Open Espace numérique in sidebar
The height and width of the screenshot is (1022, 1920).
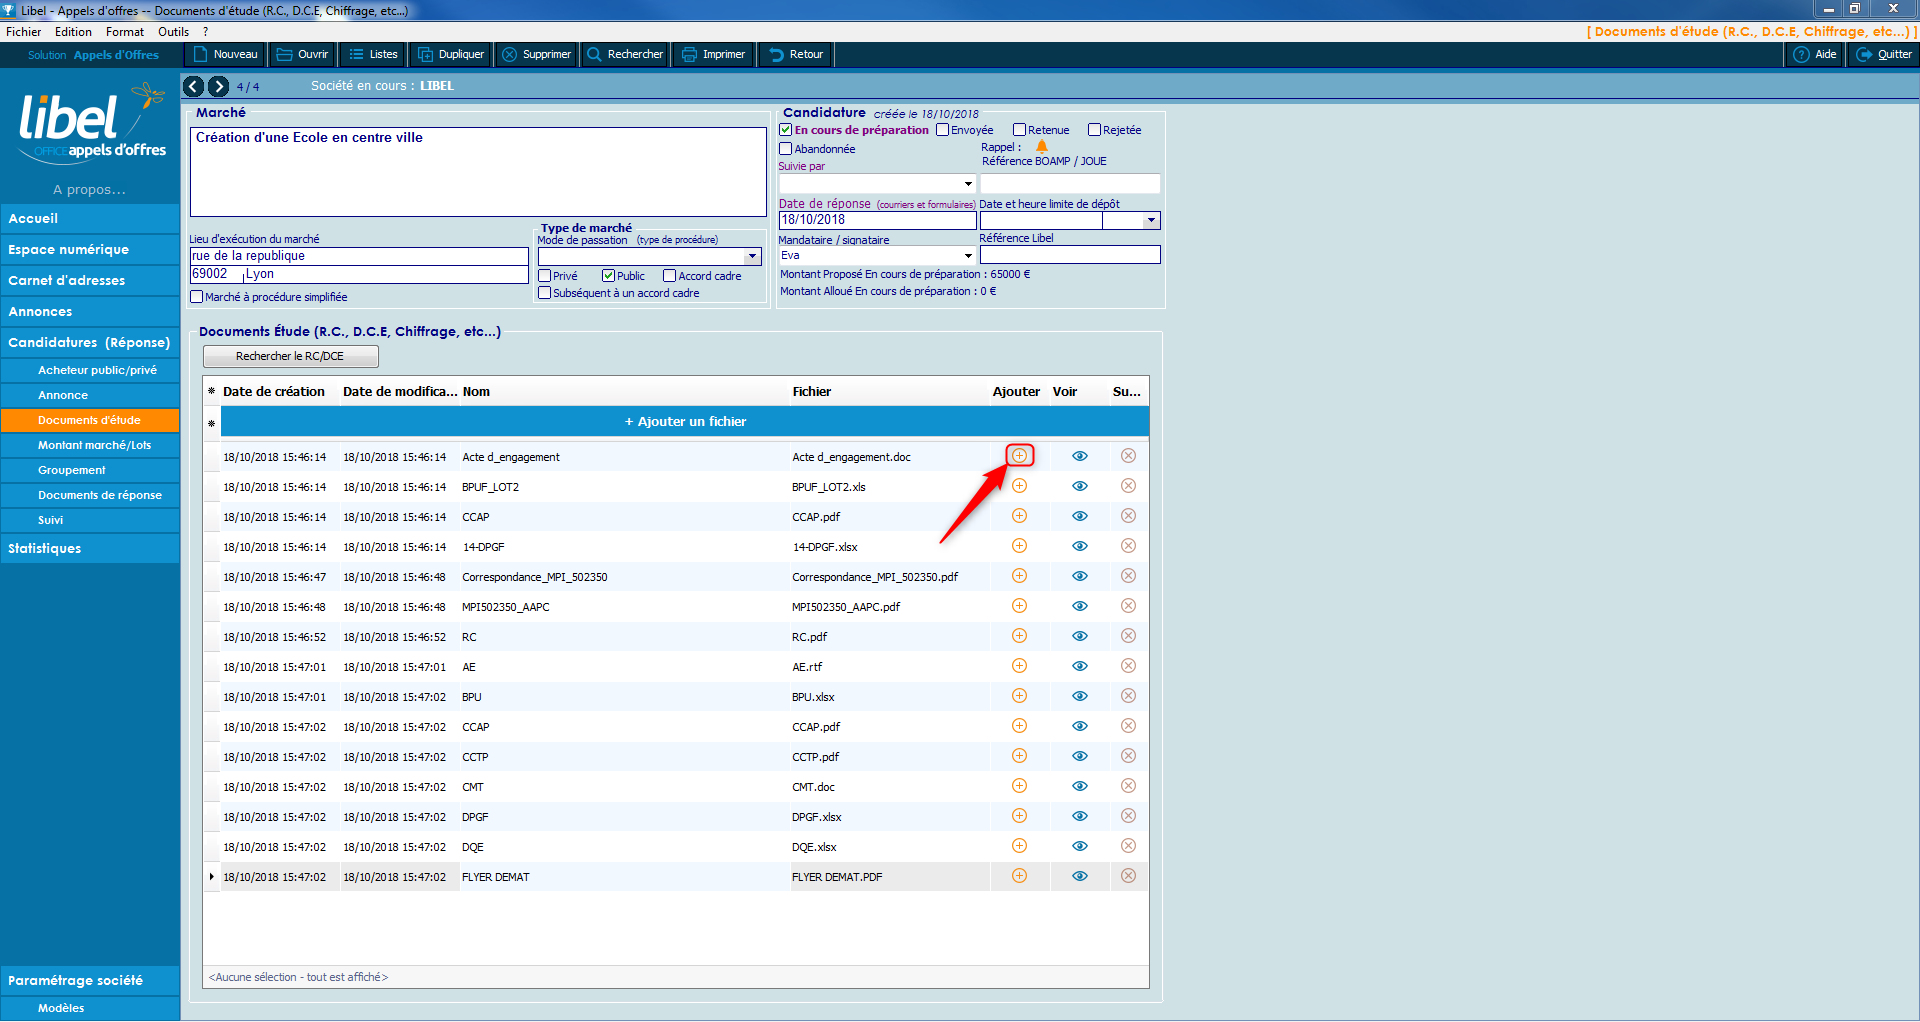point(90,250)
